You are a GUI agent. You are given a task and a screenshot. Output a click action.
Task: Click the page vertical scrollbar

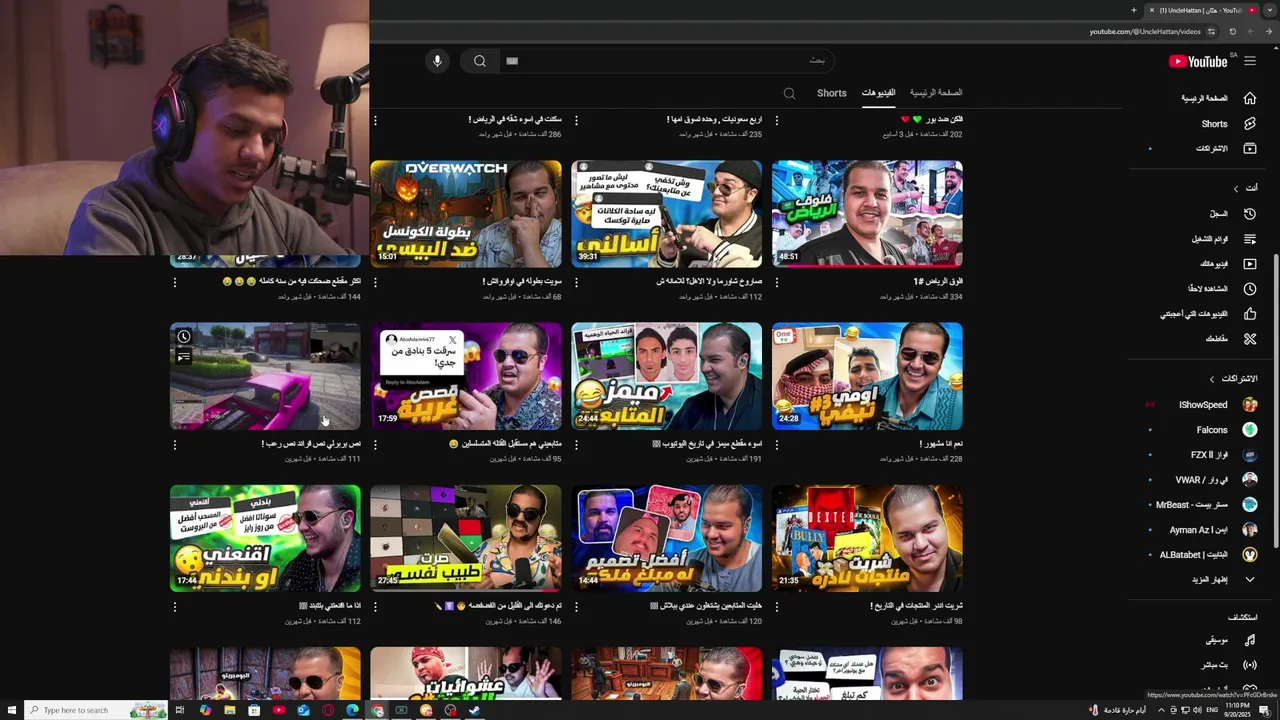pyautogui.click(x=1275, y=400)
